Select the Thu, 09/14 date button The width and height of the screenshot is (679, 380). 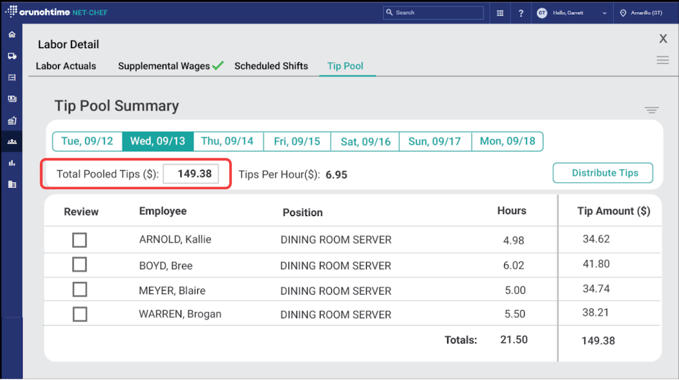tap(228, 142)
